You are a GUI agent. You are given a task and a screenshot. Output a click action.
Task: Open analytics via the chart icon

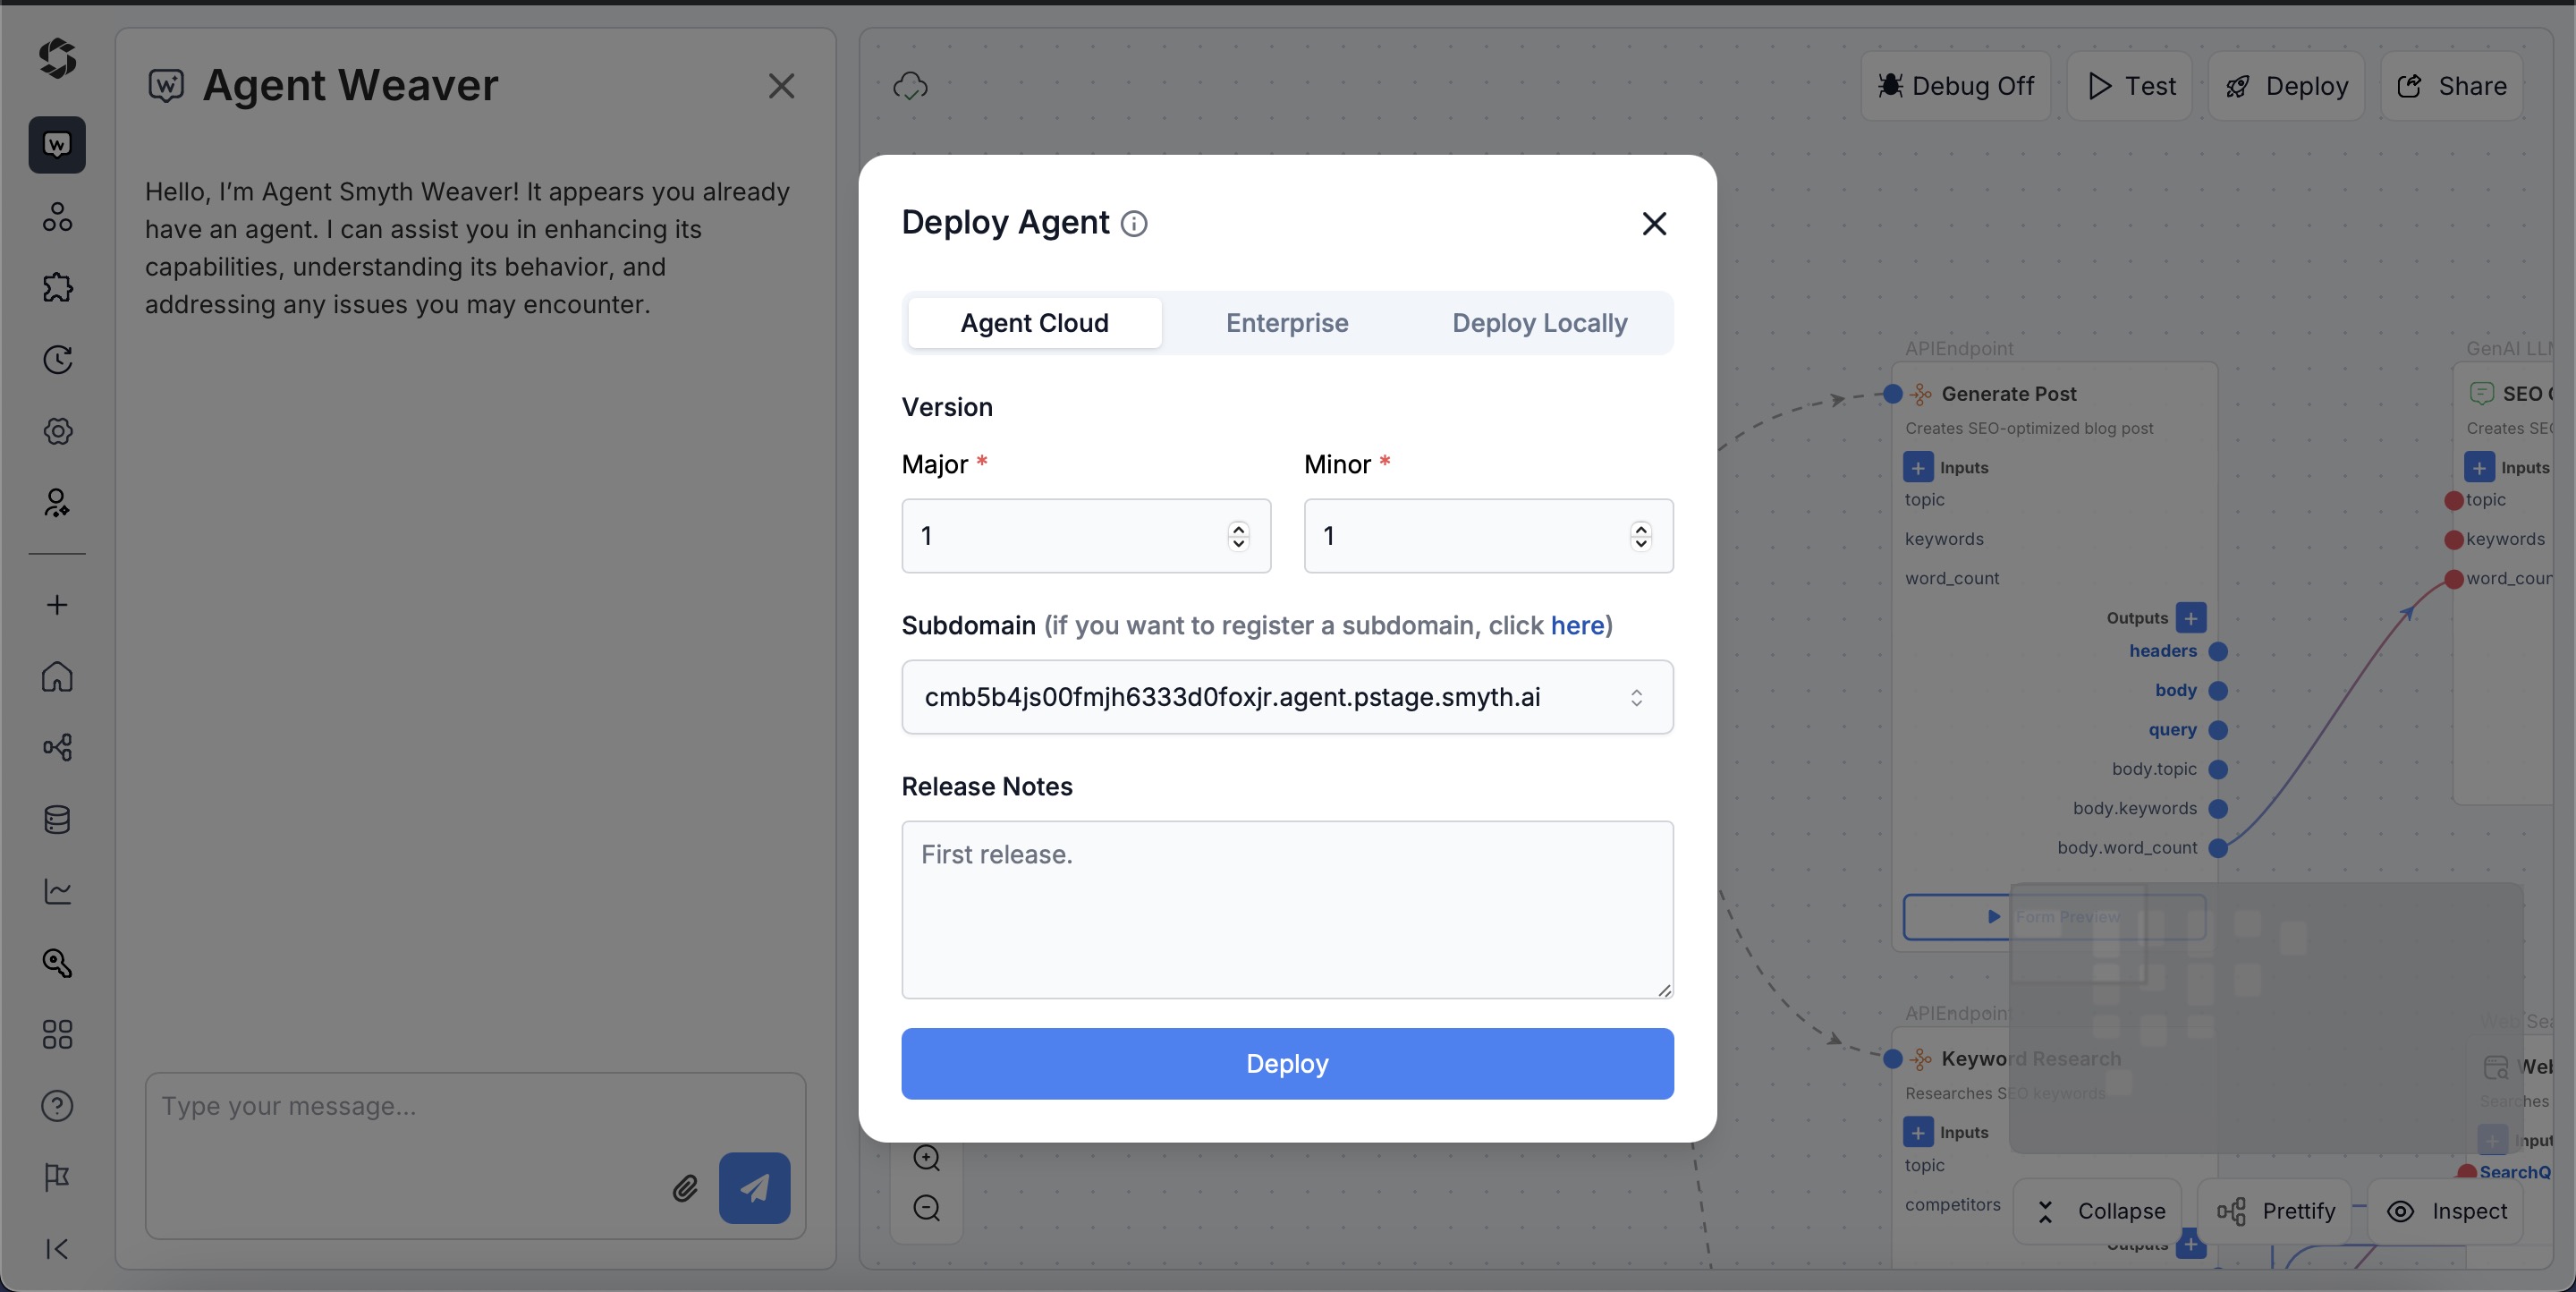point(57,891)
